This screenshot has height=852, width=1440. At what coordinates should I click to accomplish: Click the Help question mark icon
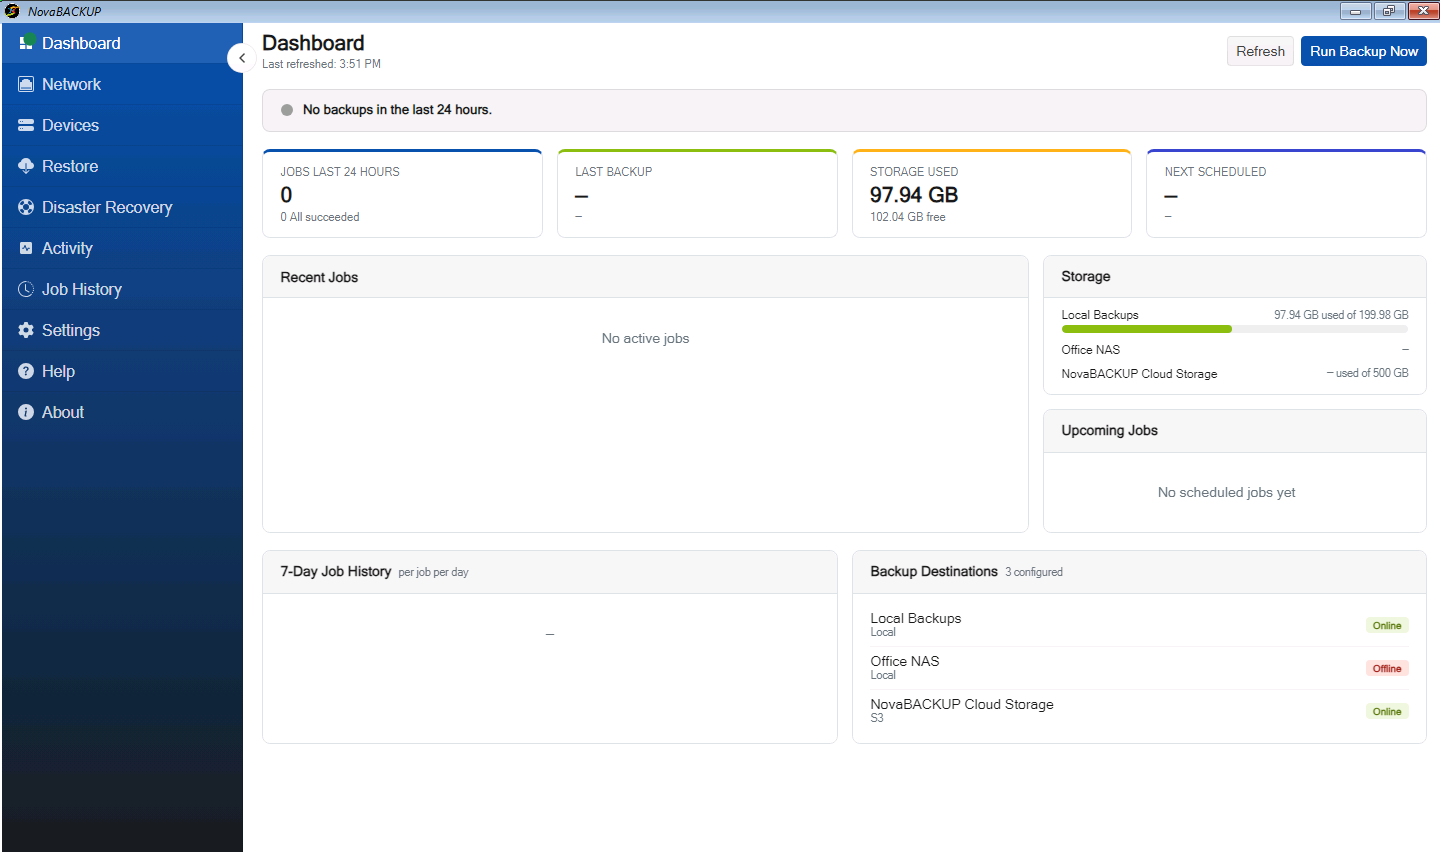point(26,371)
